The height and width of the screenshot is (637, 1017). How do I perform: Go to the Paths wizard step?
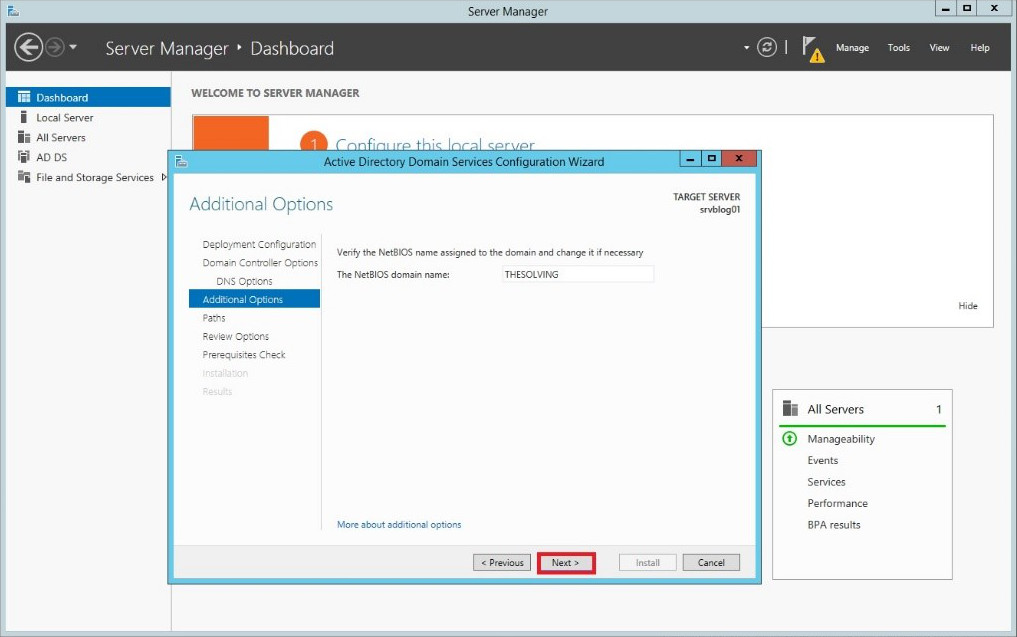click(x=214, y=318)
